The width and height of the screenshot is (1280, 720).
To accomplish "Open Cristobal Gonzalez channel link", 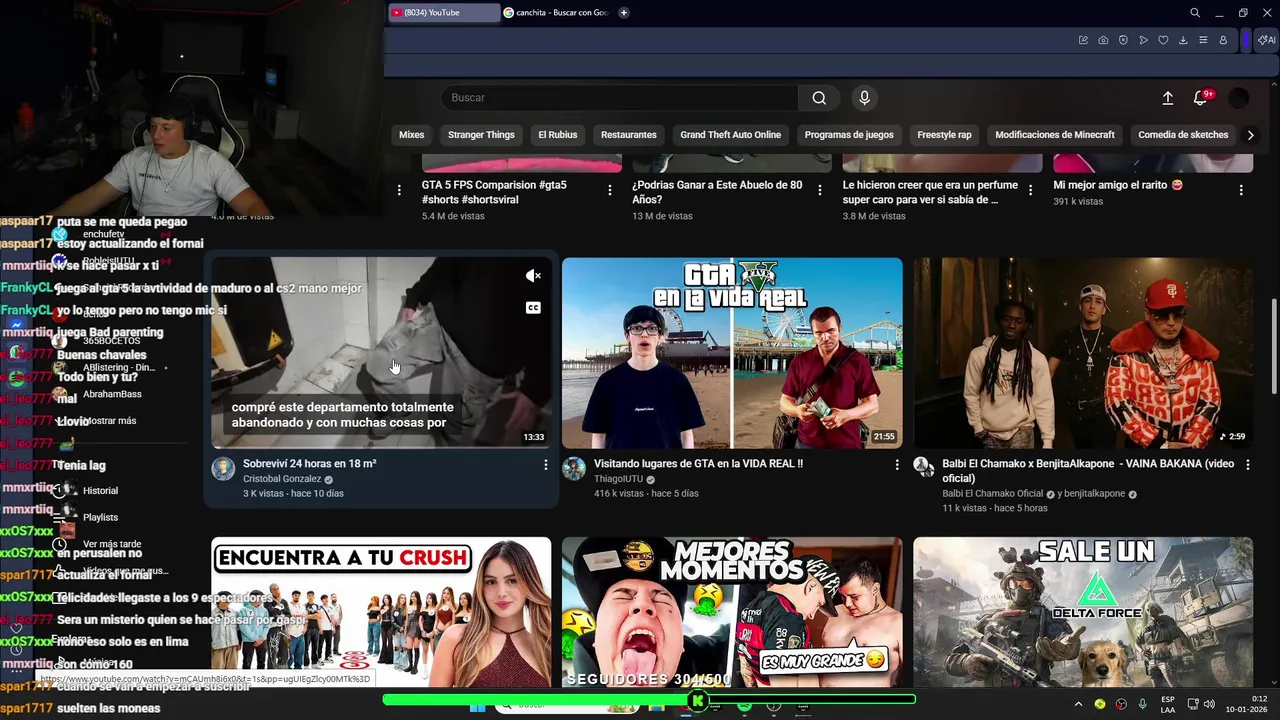I will (x=282, y=479).
